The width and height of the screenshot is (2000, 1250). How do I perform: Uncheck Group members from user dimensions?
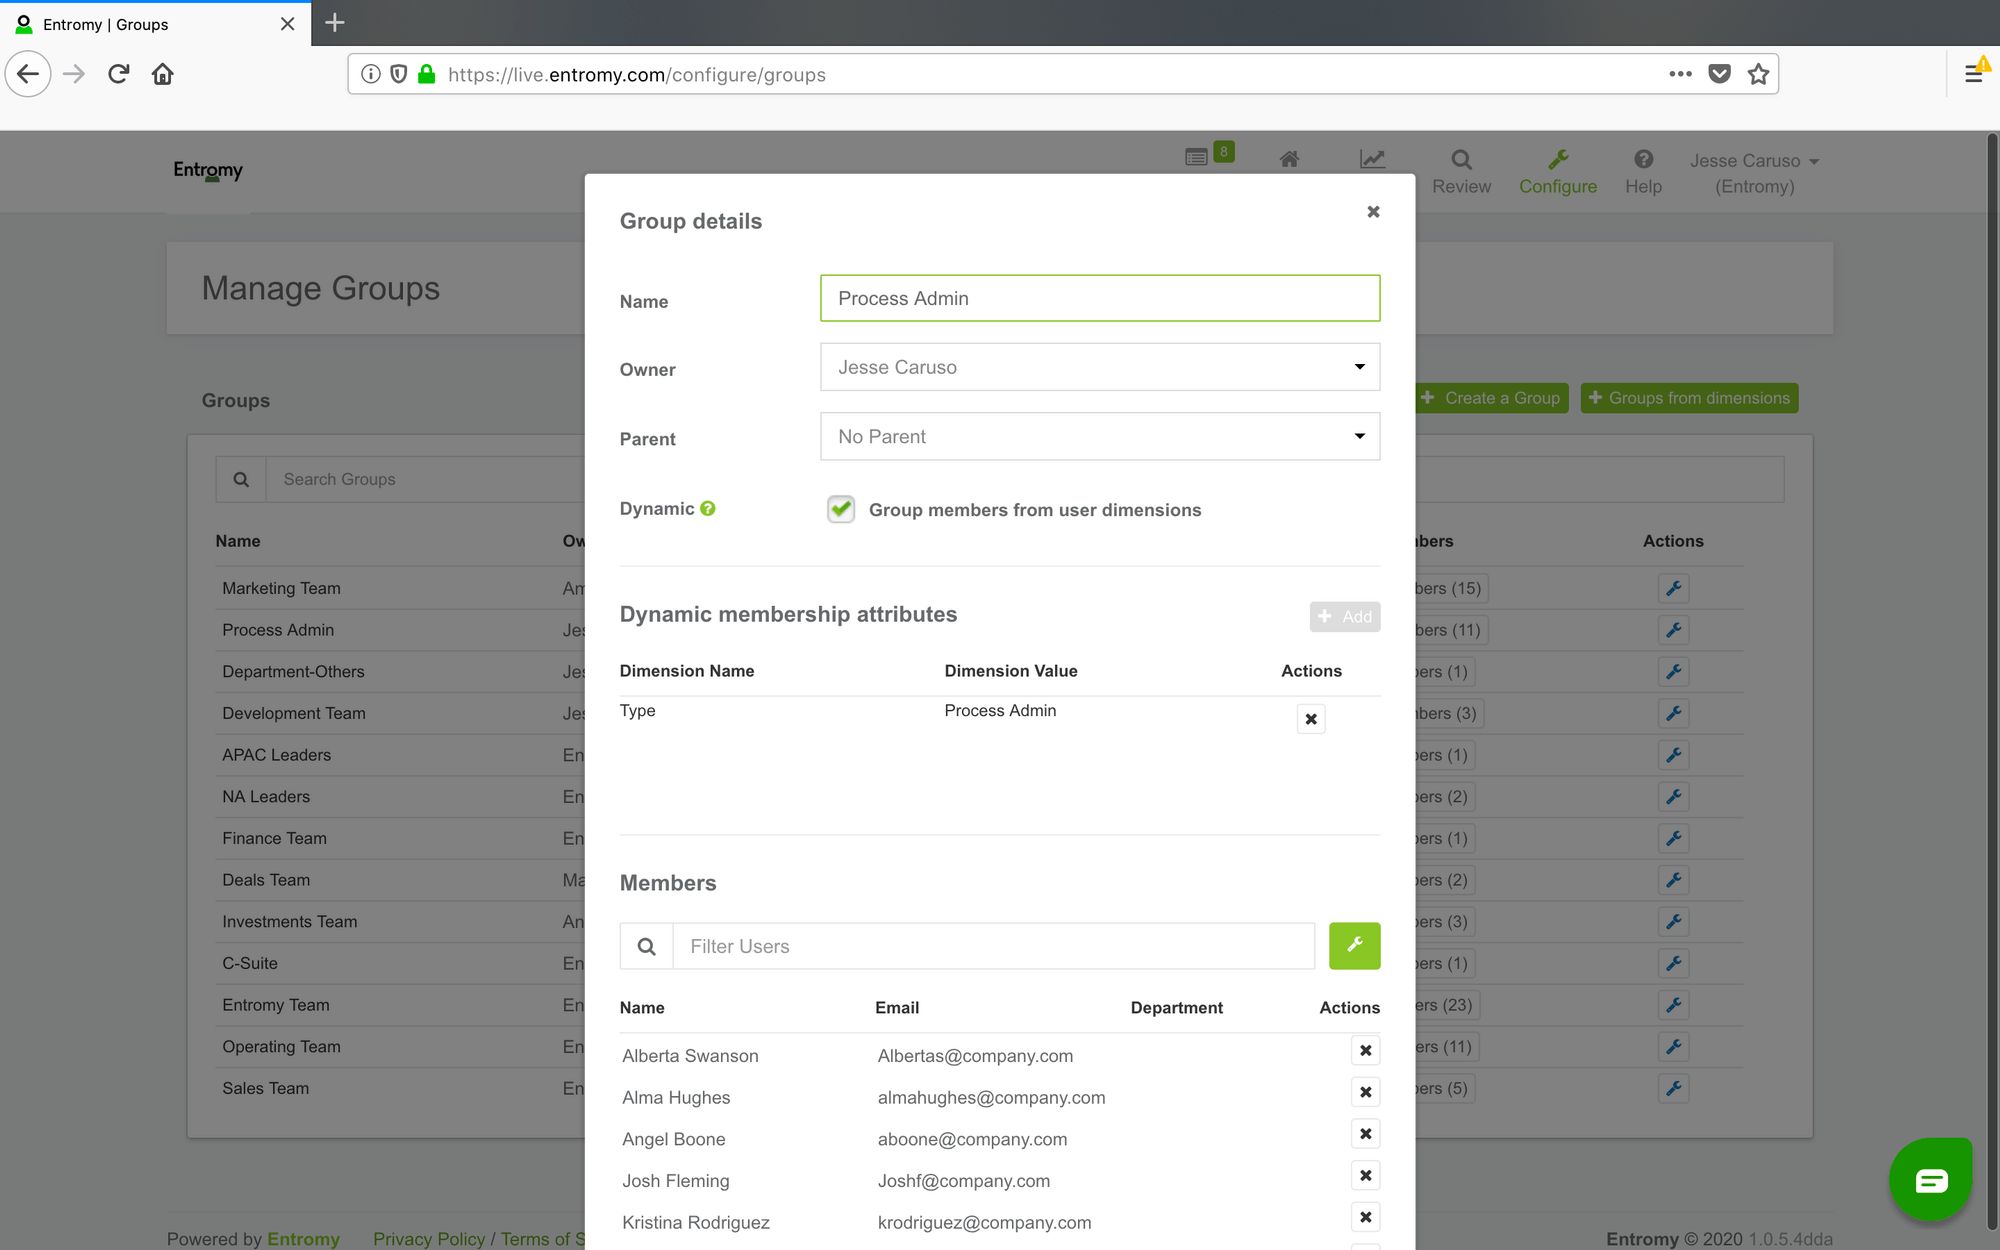(840, 509)
